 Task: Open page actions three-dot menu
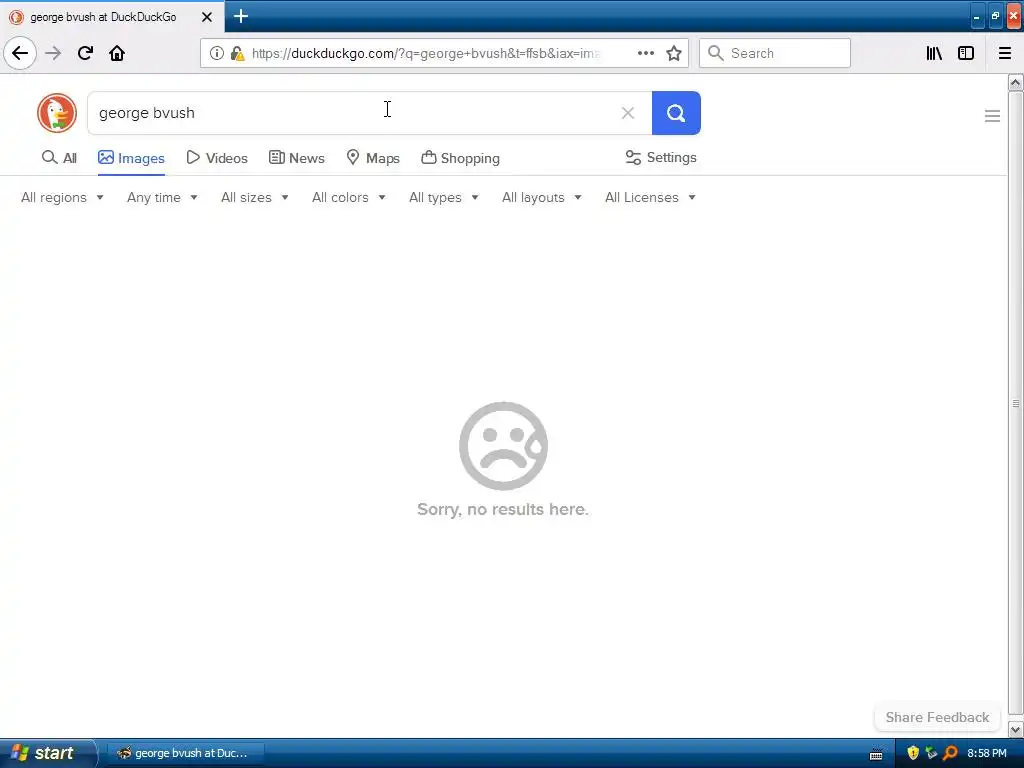(x=645, y=53)
